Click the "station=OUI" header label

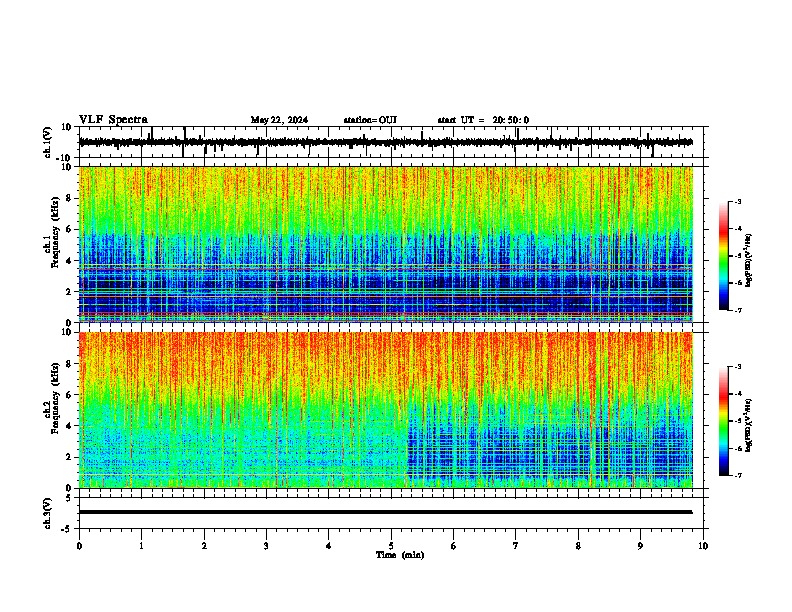coord(370,120)
